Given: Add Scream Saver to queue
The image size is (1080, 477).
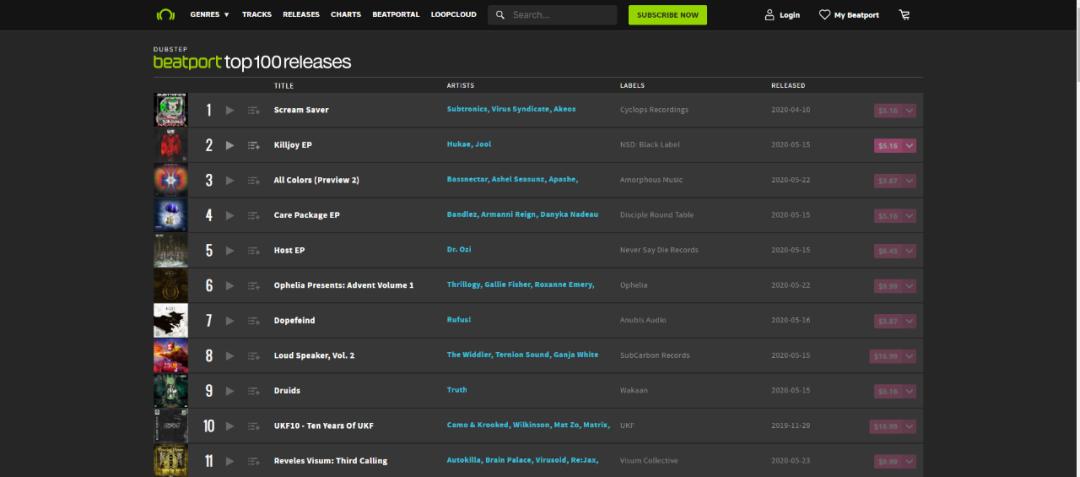Looking at the screenshot, I should [253, 110].
